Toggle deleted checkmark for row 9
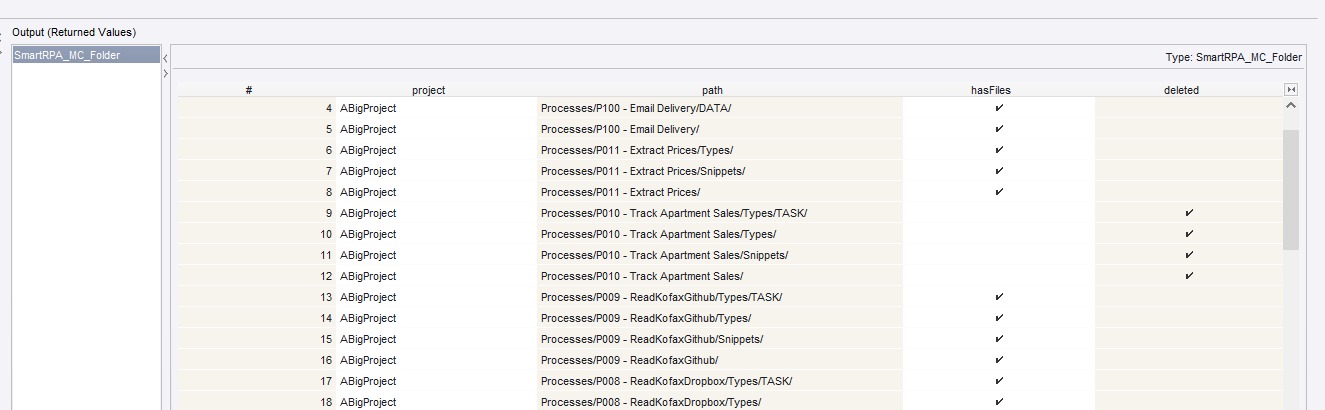Image resolution: width=1325 pixels, height=410 pixels. pos(1188,213)
